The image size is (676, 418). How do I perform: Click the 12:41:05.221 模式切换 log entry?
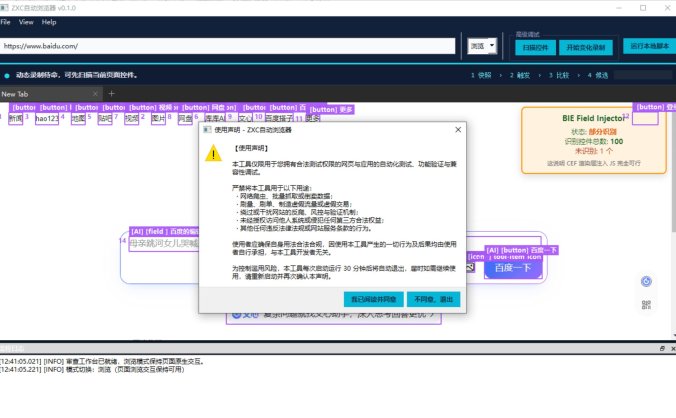pos(92,370)
